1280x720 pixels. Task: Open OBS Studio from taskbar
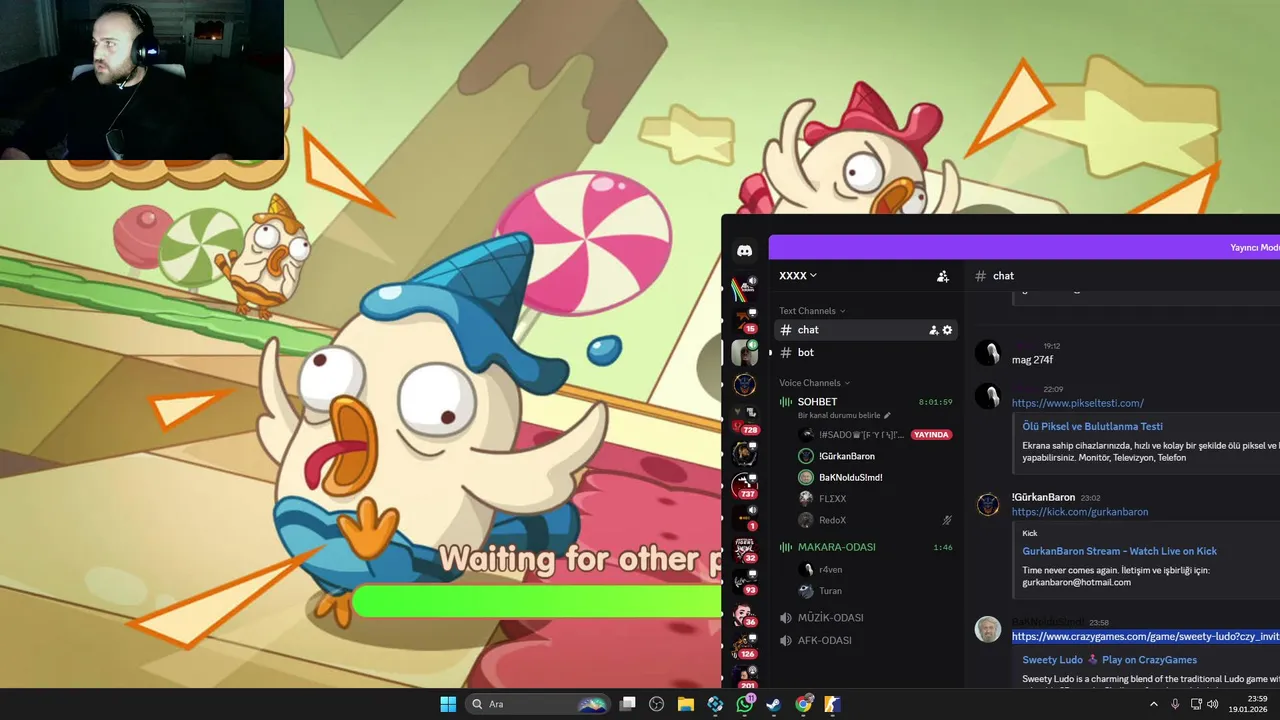click(656, 704)
